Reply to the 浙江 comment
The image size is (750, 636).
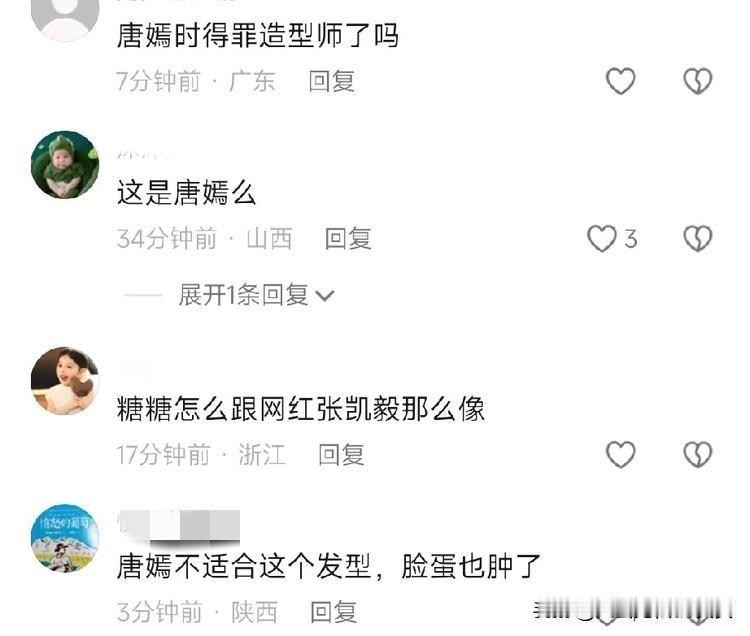coord(342,455)
